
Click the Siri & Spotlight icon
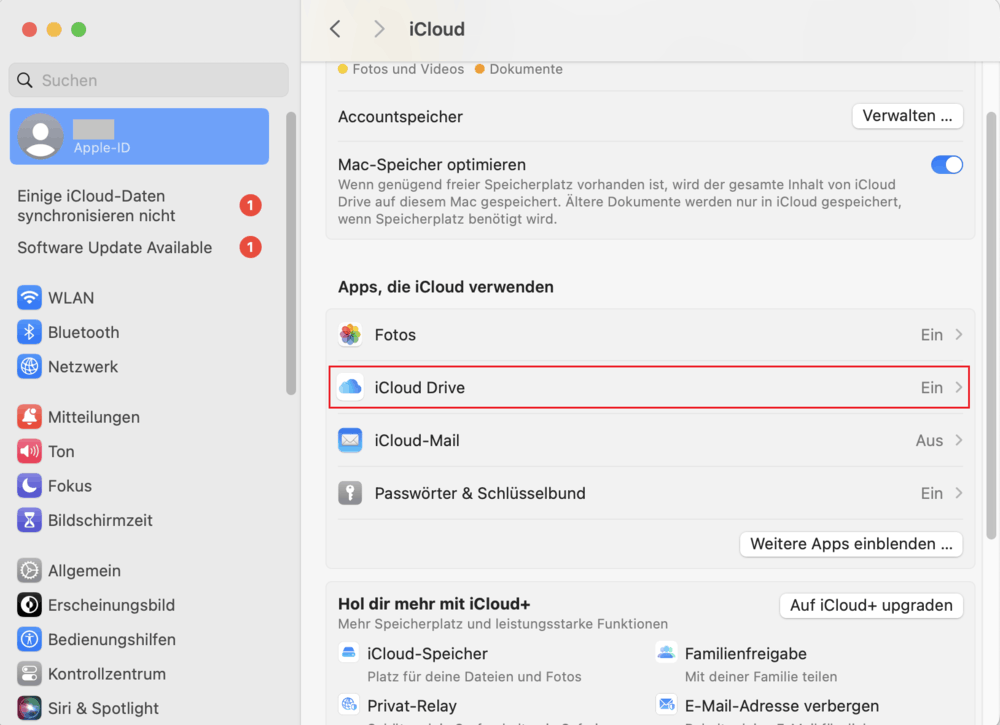point(29,708)
